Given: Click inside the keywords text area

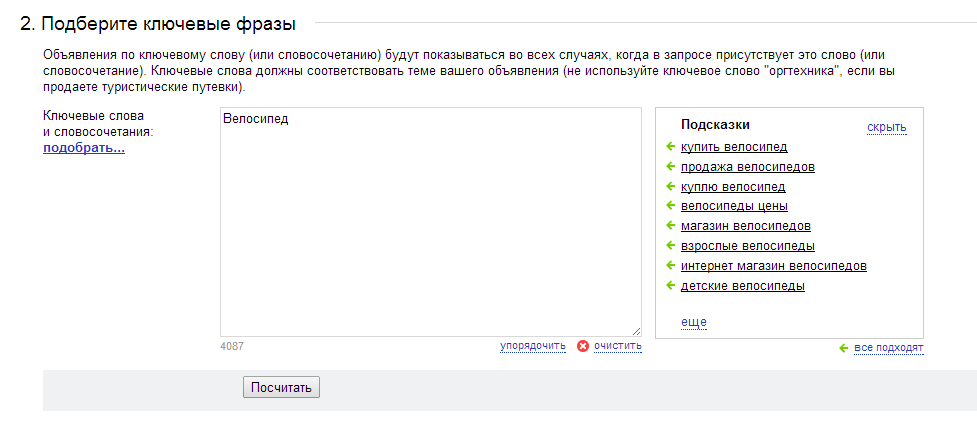Looking at the screenshot, I should pos(431,222).
